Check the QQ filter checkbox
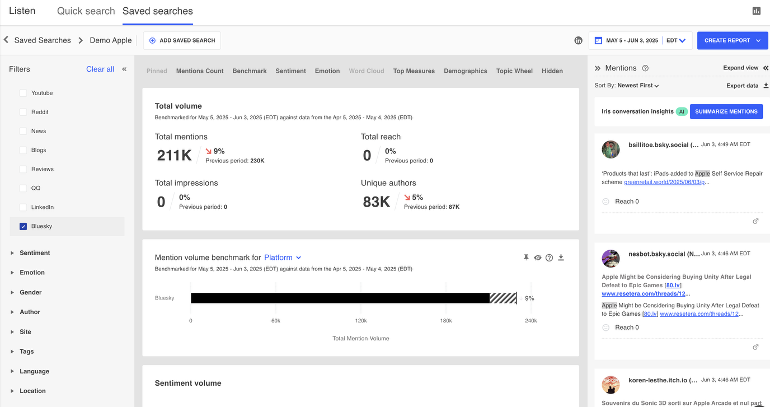Image resolution: width=770 pixels, height=408 pixels. [x=23, y=188]
